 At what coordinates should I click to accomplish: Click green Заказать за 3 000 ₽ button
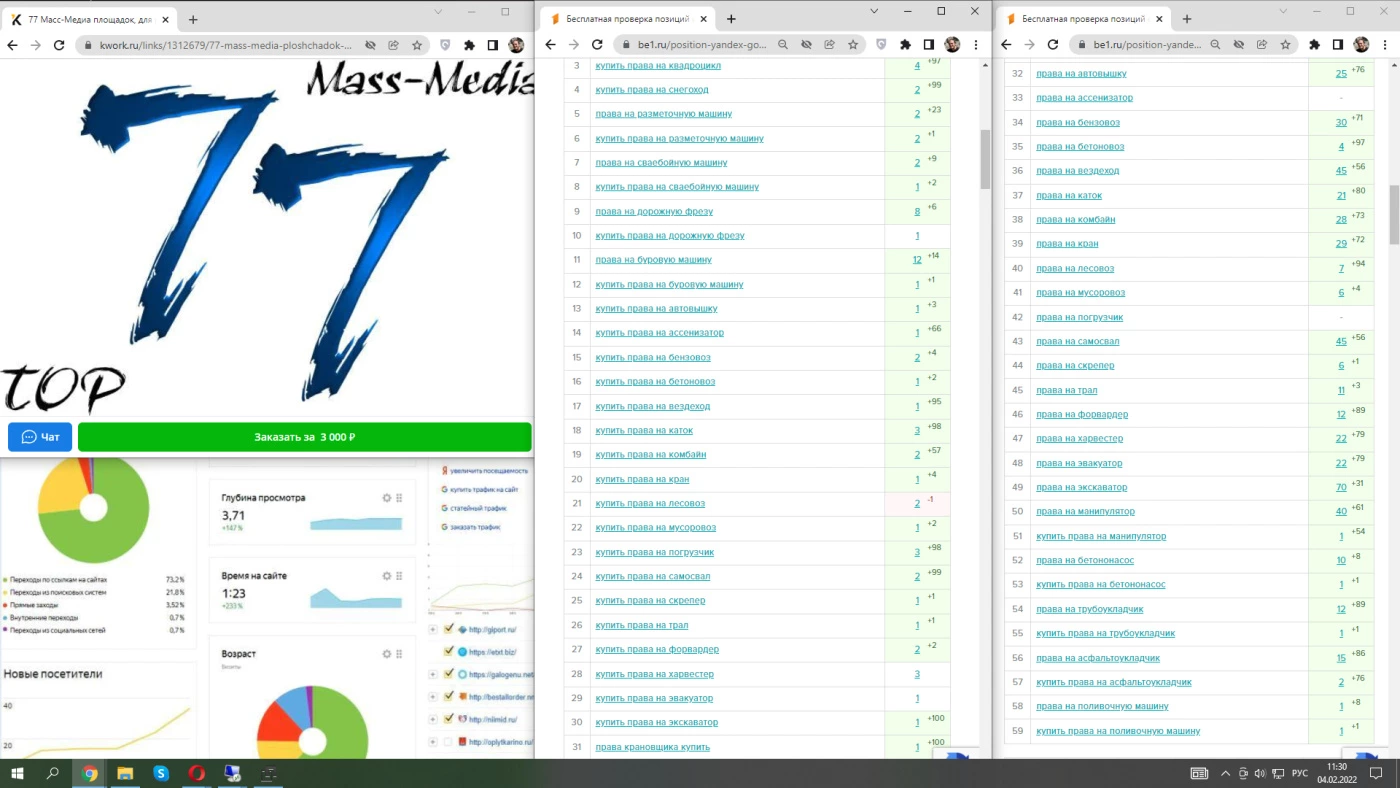coord(304,437)
